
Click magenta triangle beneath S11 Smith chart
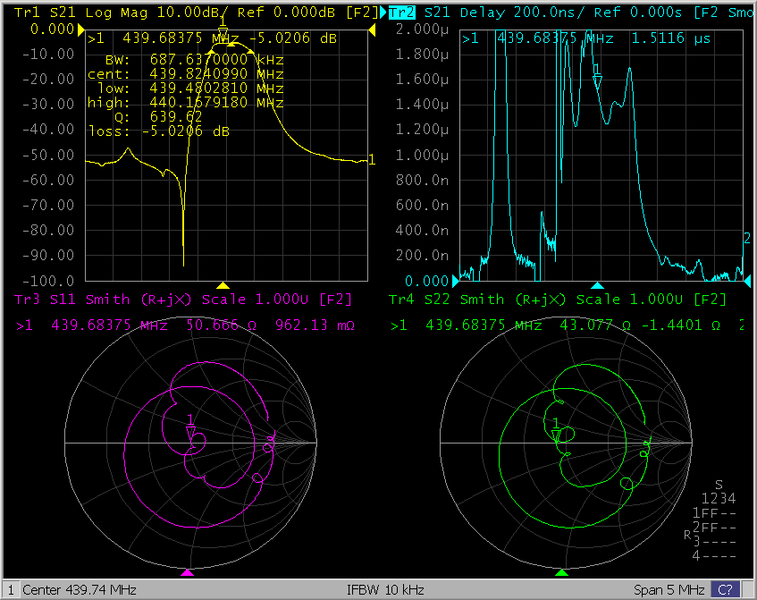click(x=188, y=573)
